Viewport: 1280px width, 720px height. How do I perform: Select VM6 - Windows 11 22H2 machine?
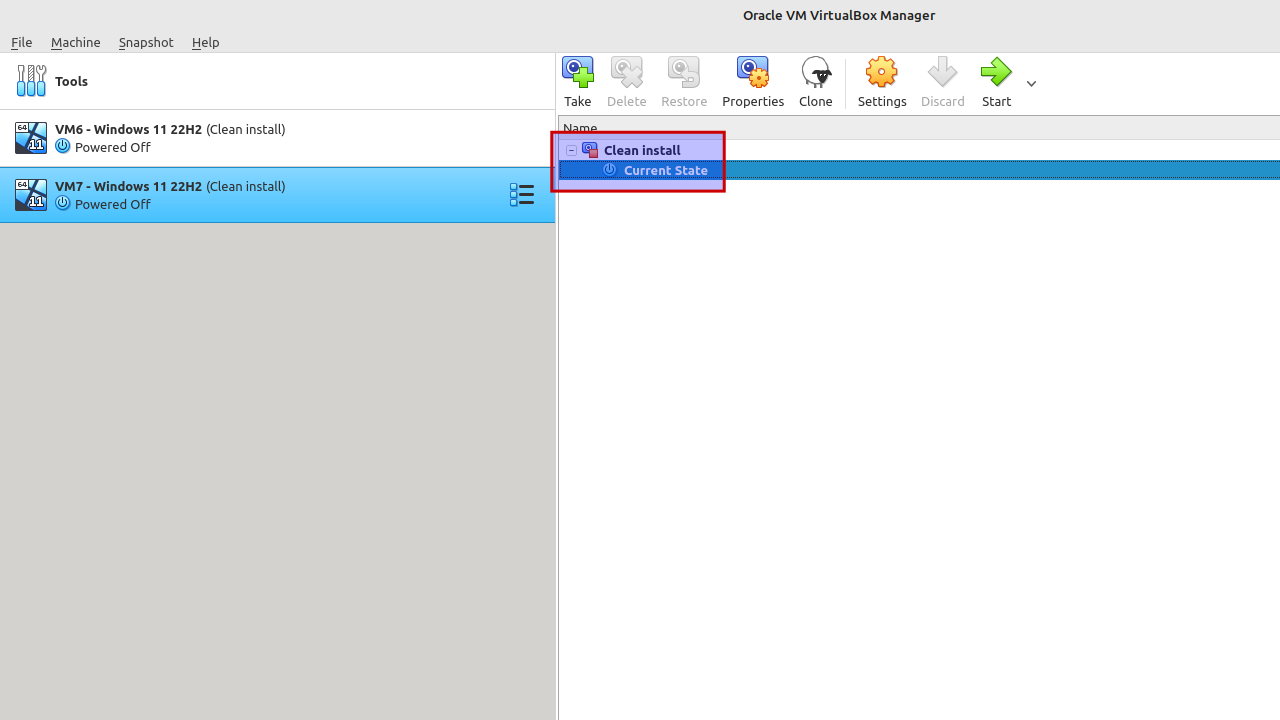click(277, 138)
